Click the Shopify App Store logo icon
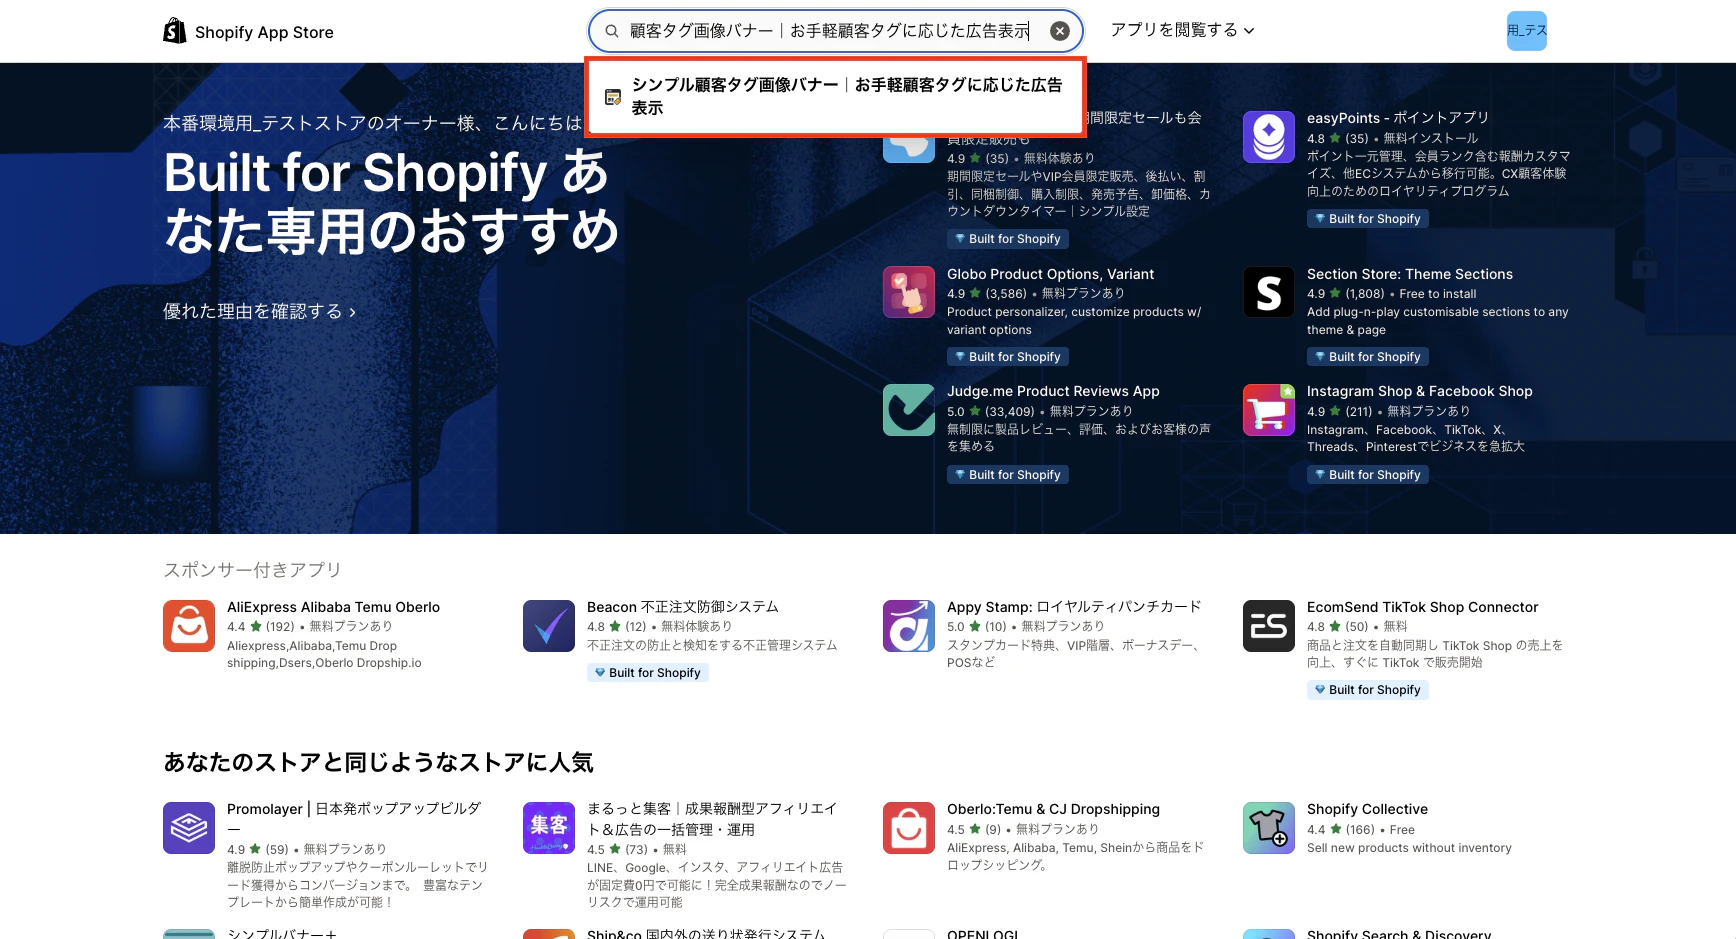This screenshot has width=1736, height=939. pyautogui.click(x=174, y=30)
